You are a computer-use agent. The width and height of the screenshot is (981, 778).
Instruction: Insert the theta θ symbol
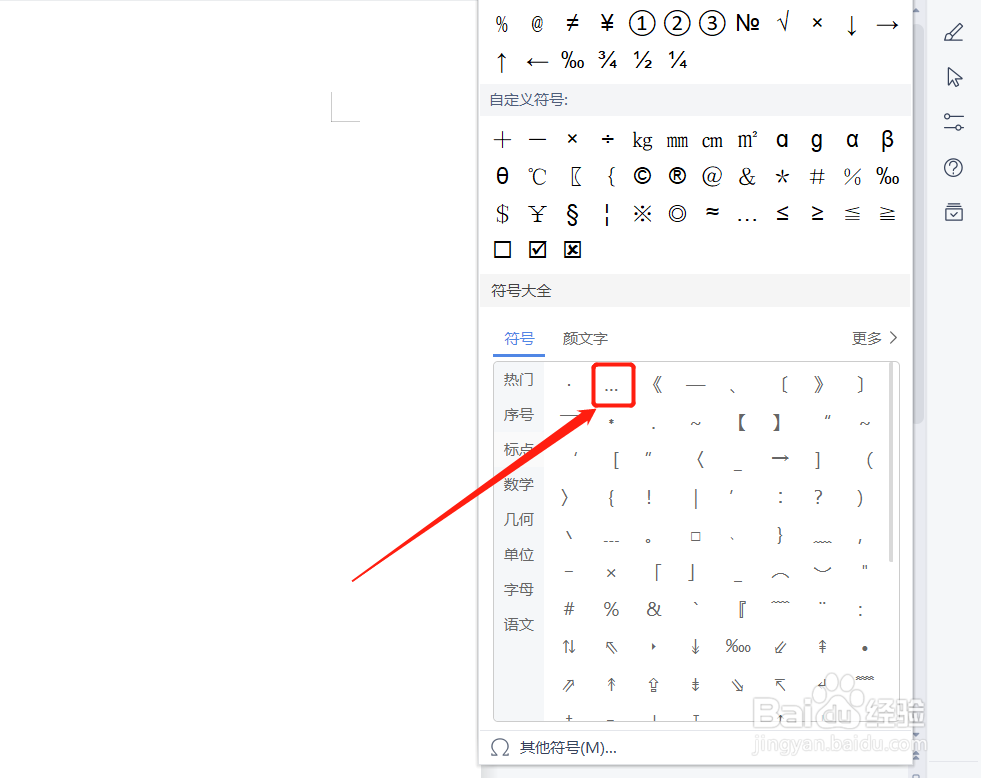click(x=502, y=176)
